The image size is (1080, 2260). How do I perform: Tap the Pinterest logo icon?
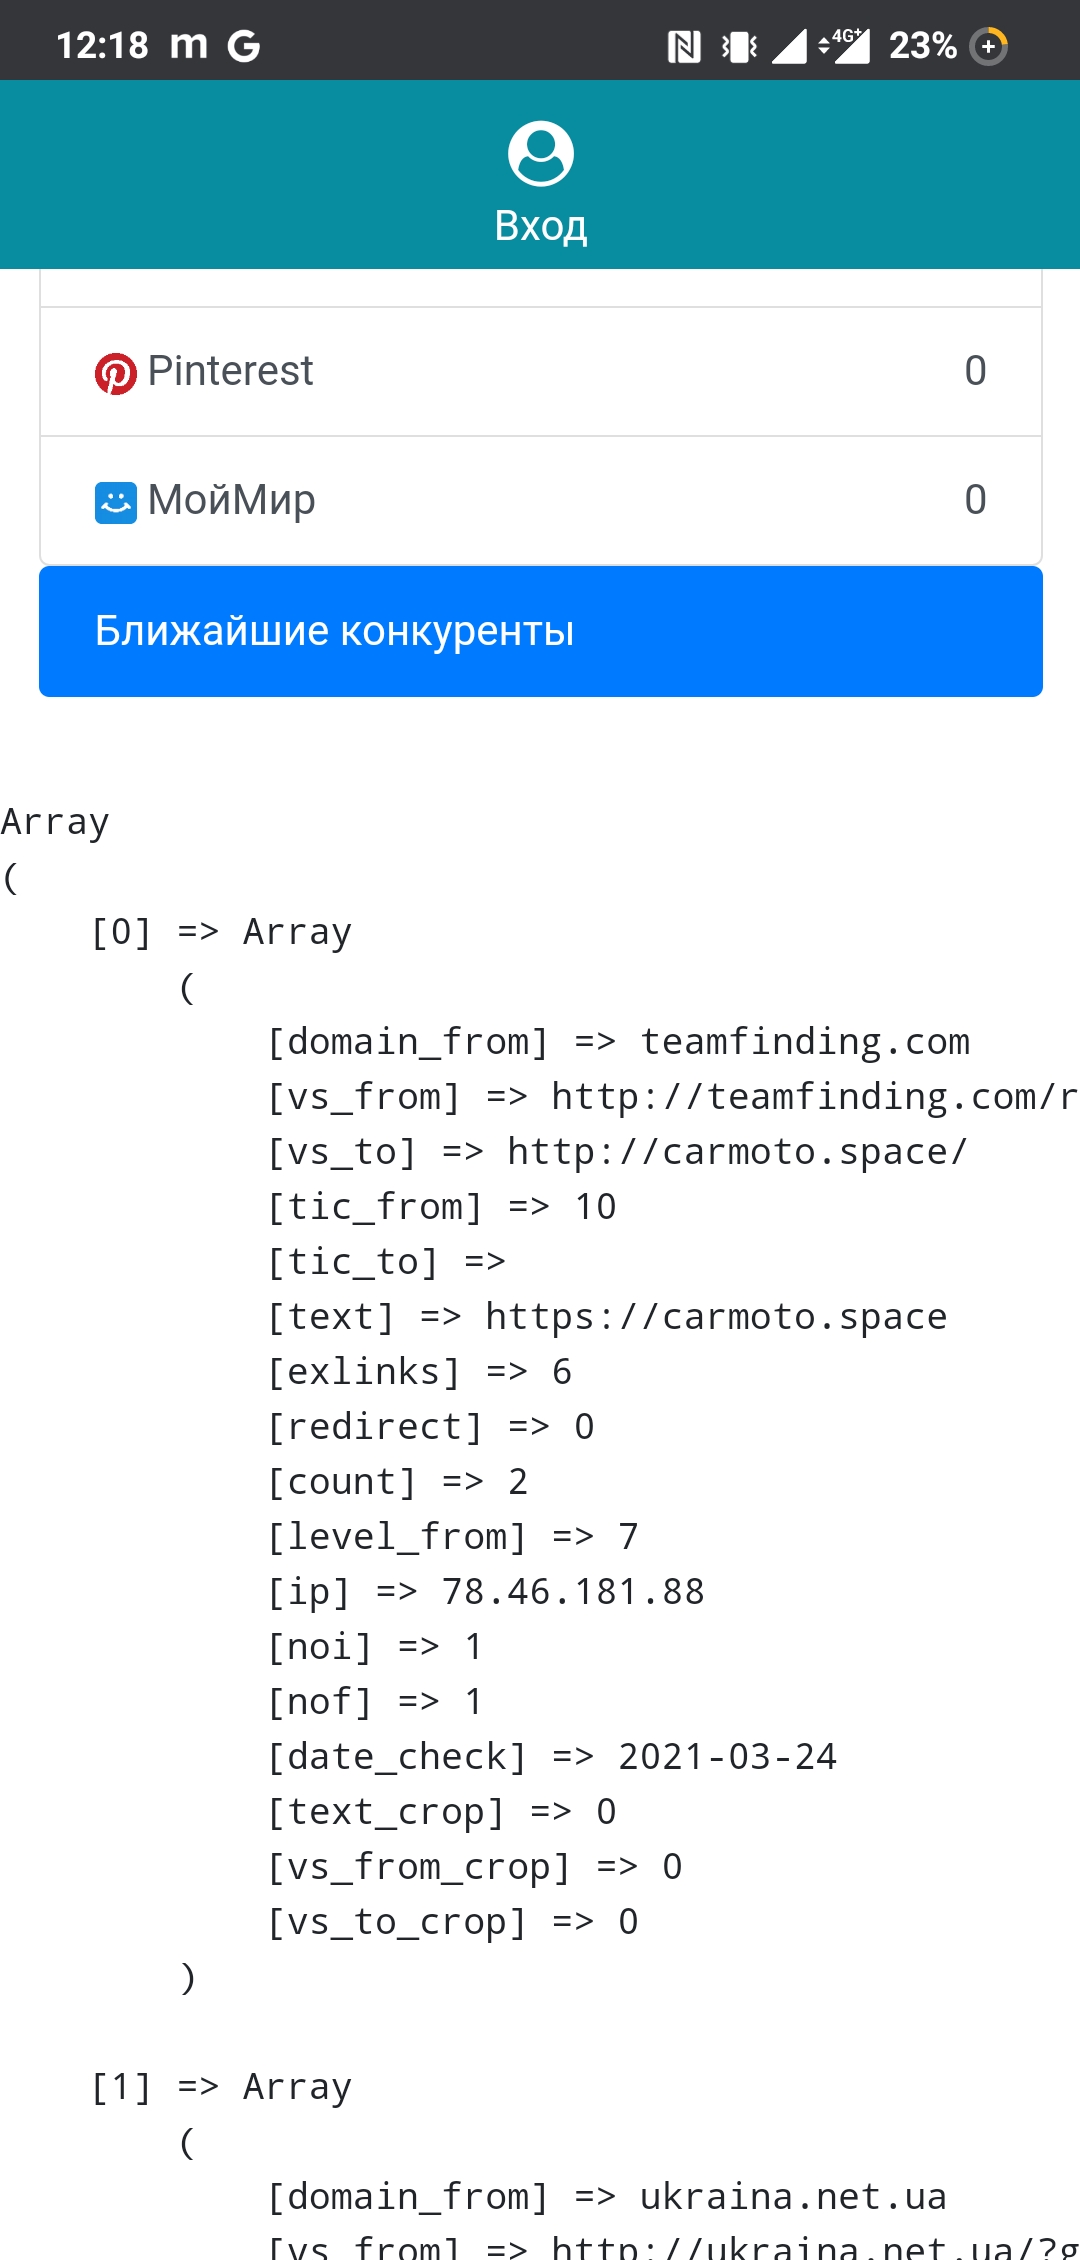pyautogui.click(x=116, y=373)
